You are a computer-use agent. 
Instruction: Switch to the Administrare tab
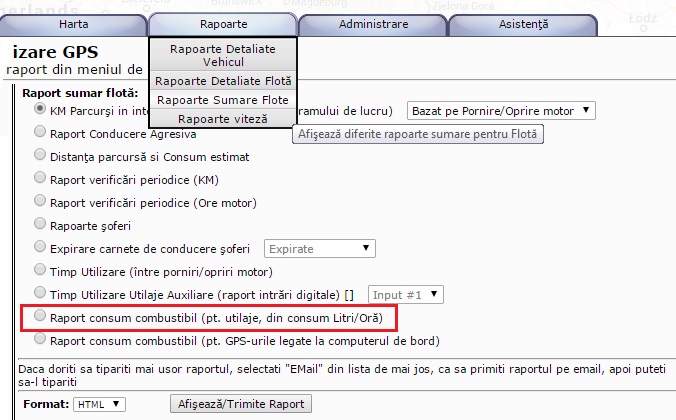tap(372, 22)
